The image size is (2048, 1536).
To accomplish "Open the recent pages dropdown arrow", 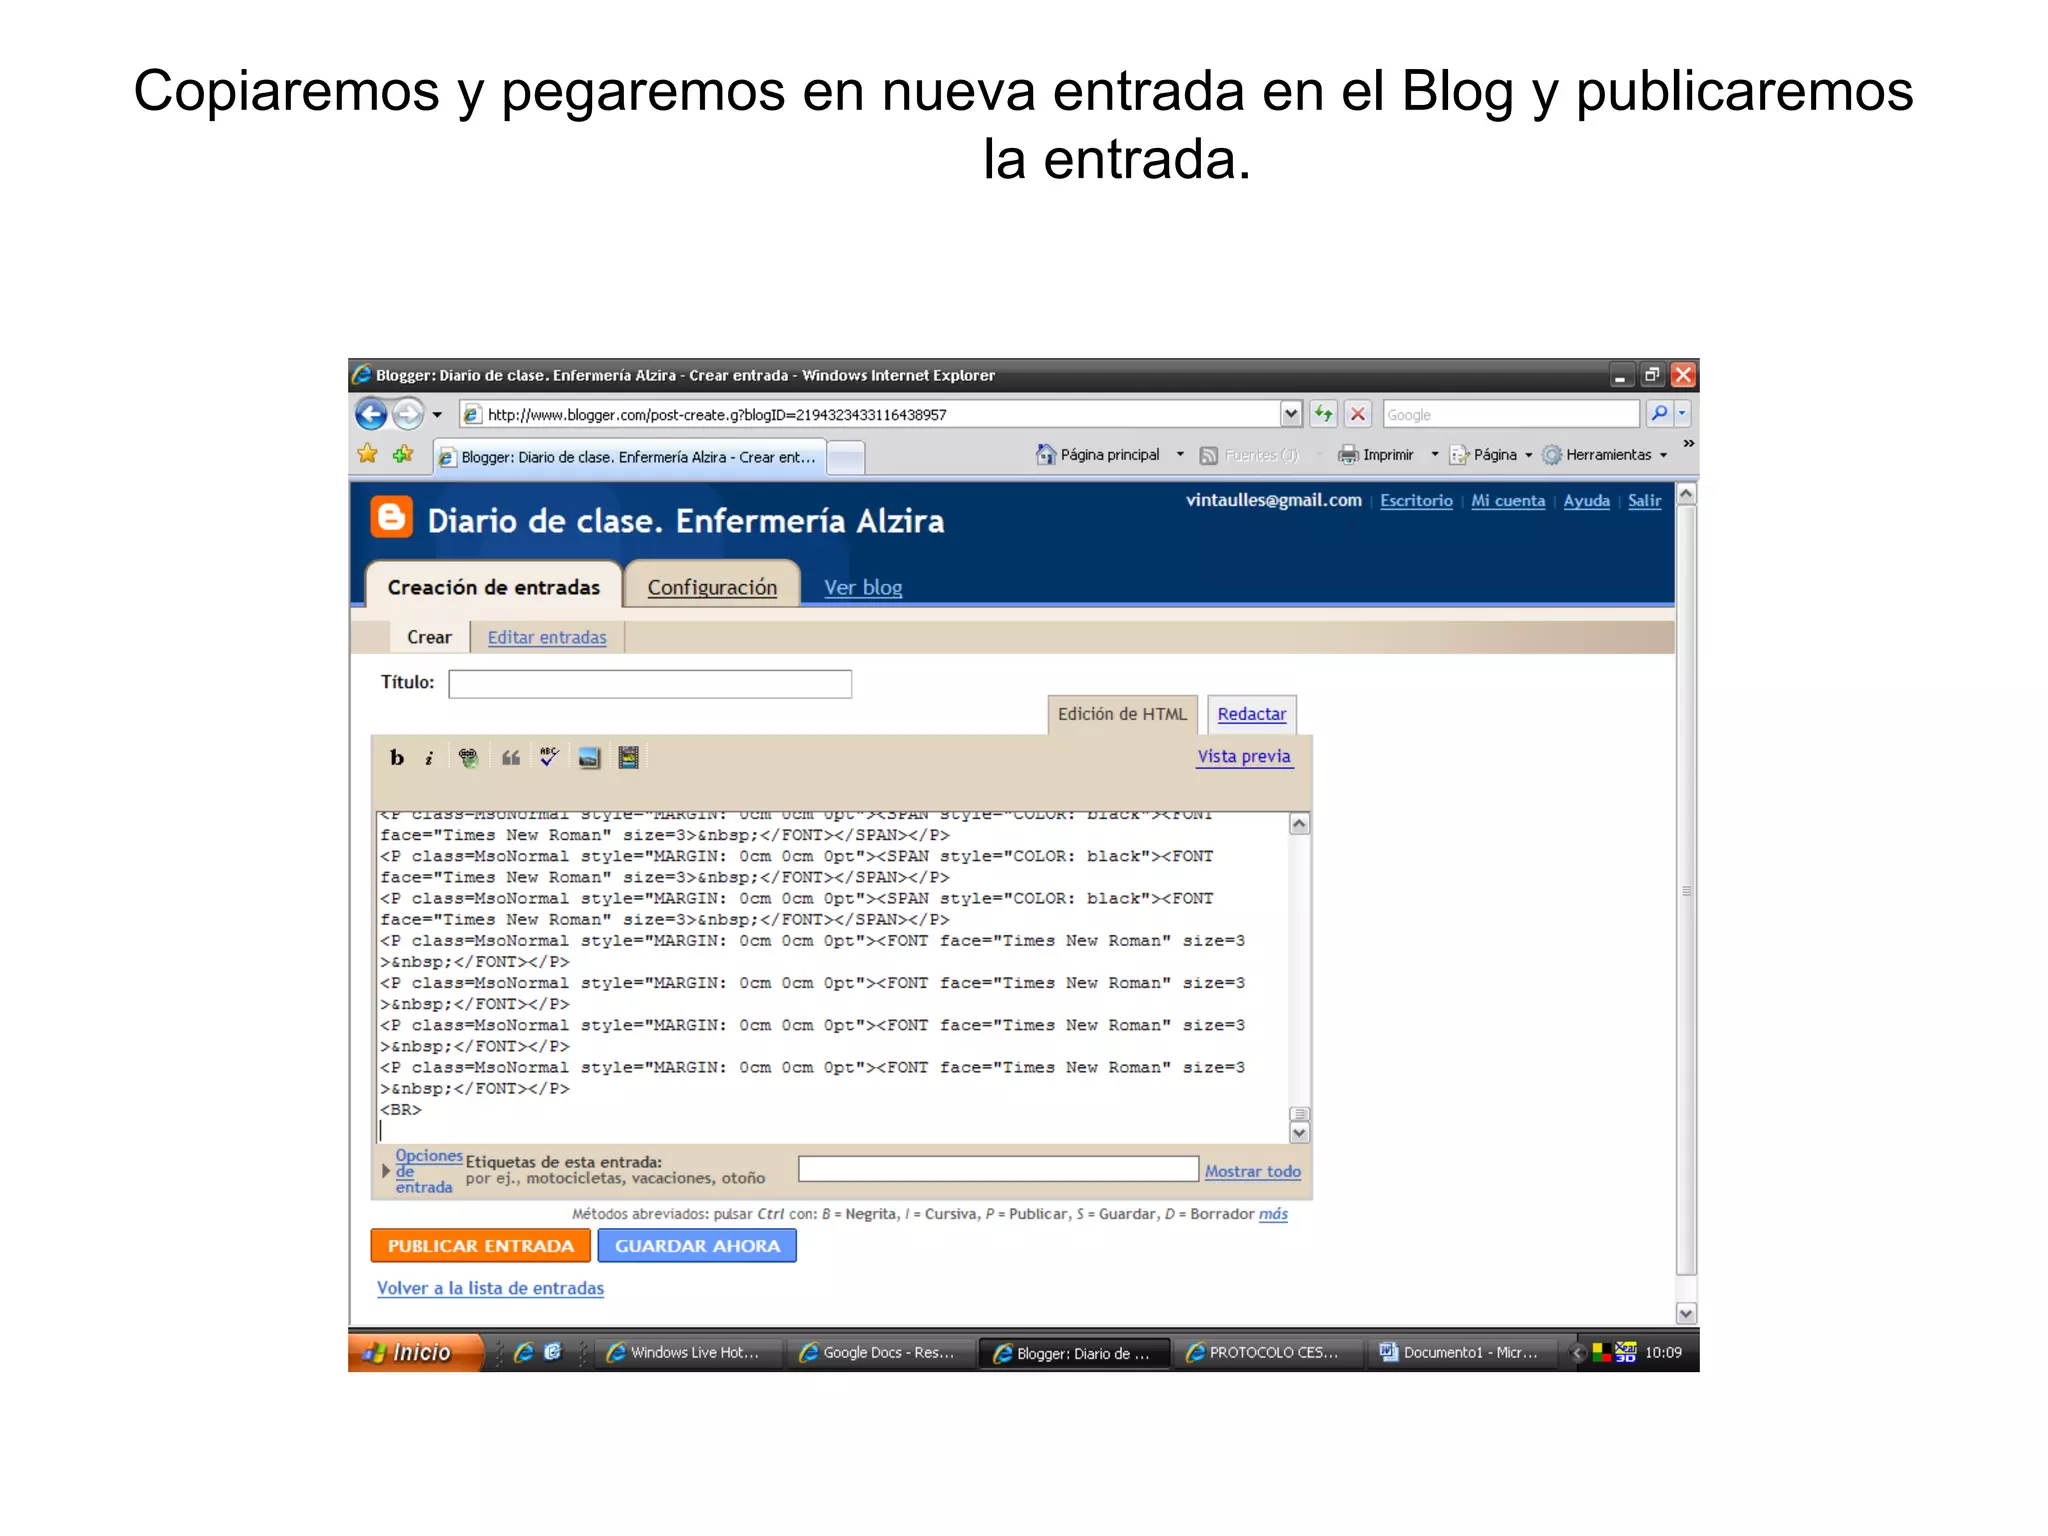I will click(x=437, y=415).
